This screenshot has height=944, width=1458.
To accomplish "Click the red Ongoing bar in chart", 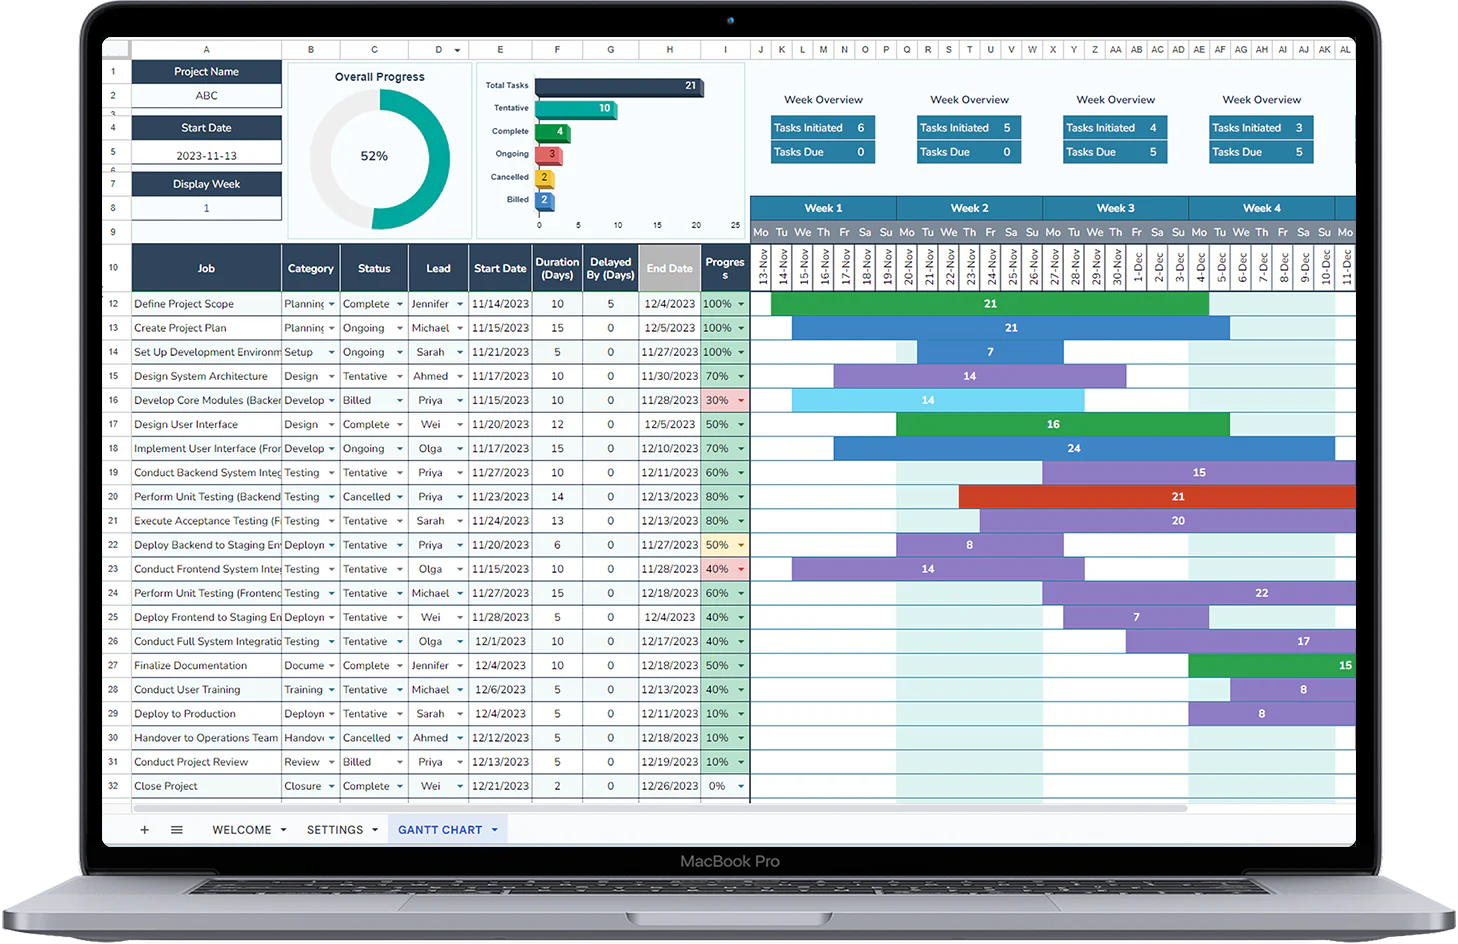I will [548, 155].
